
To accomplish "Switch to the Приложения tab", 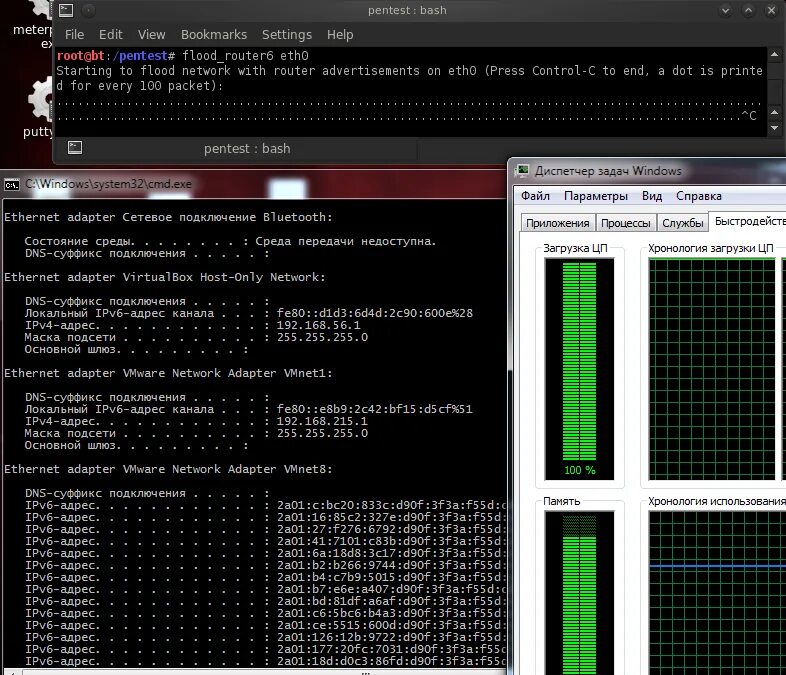I will coord(557,223).
